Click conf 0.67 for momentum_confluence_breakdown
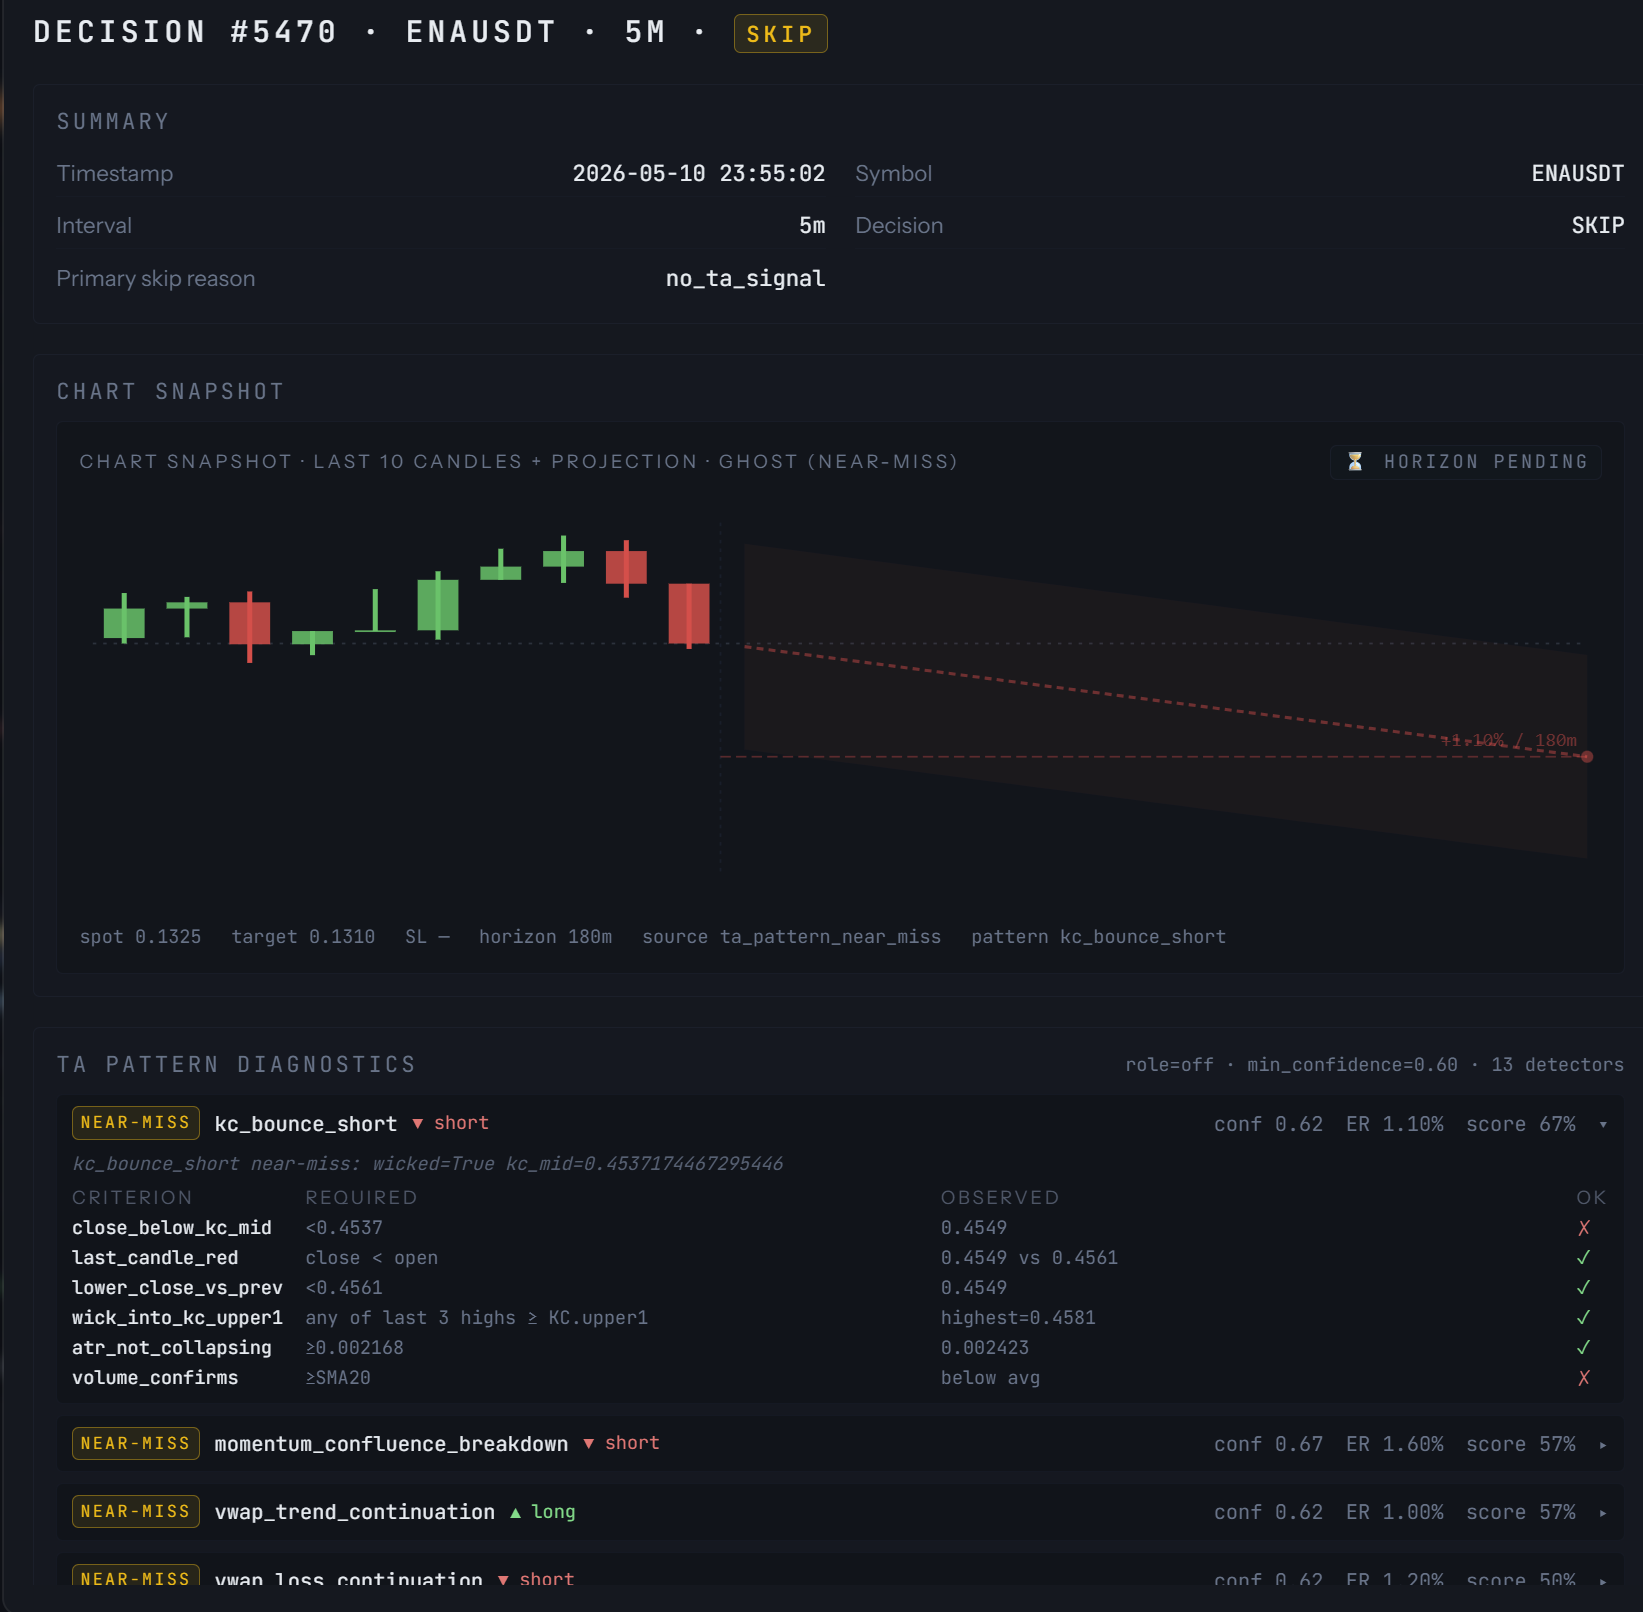This screenshot has height=1612, width=1643. click(1268, 1444)
